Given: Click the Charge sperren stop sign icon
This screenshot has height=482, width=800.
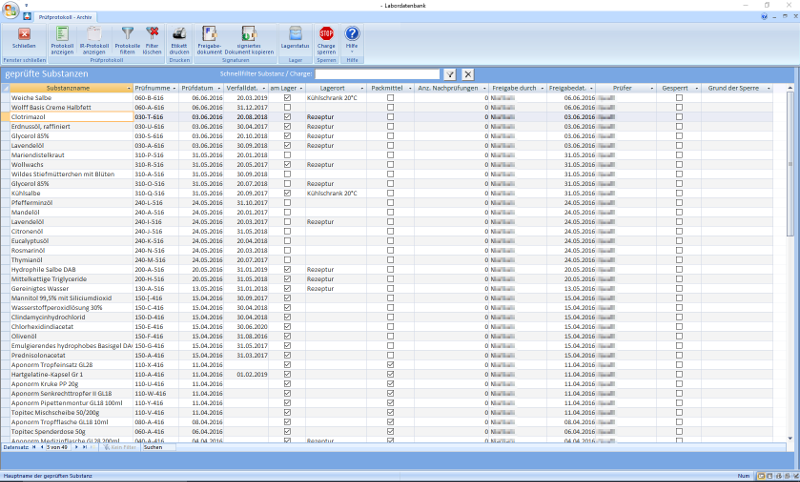Looking at the screenshot, I should coord(326,35).
